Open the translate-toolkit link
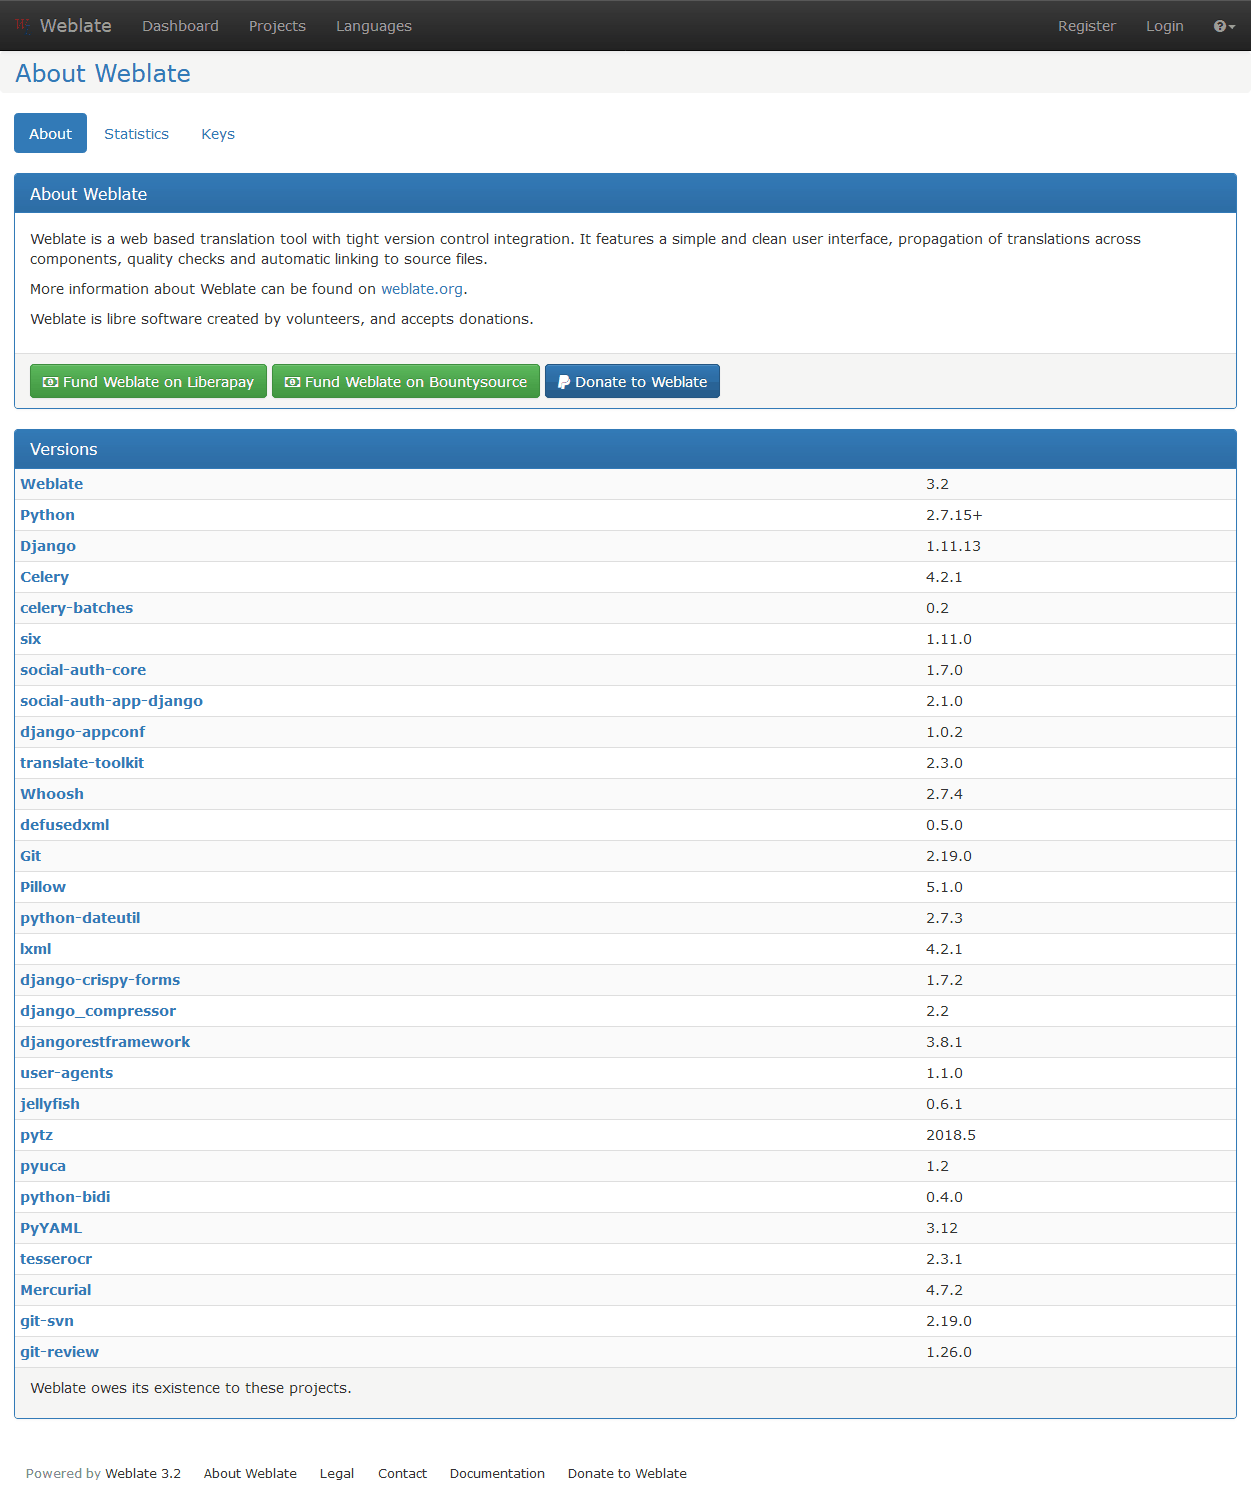 point(82,763)
